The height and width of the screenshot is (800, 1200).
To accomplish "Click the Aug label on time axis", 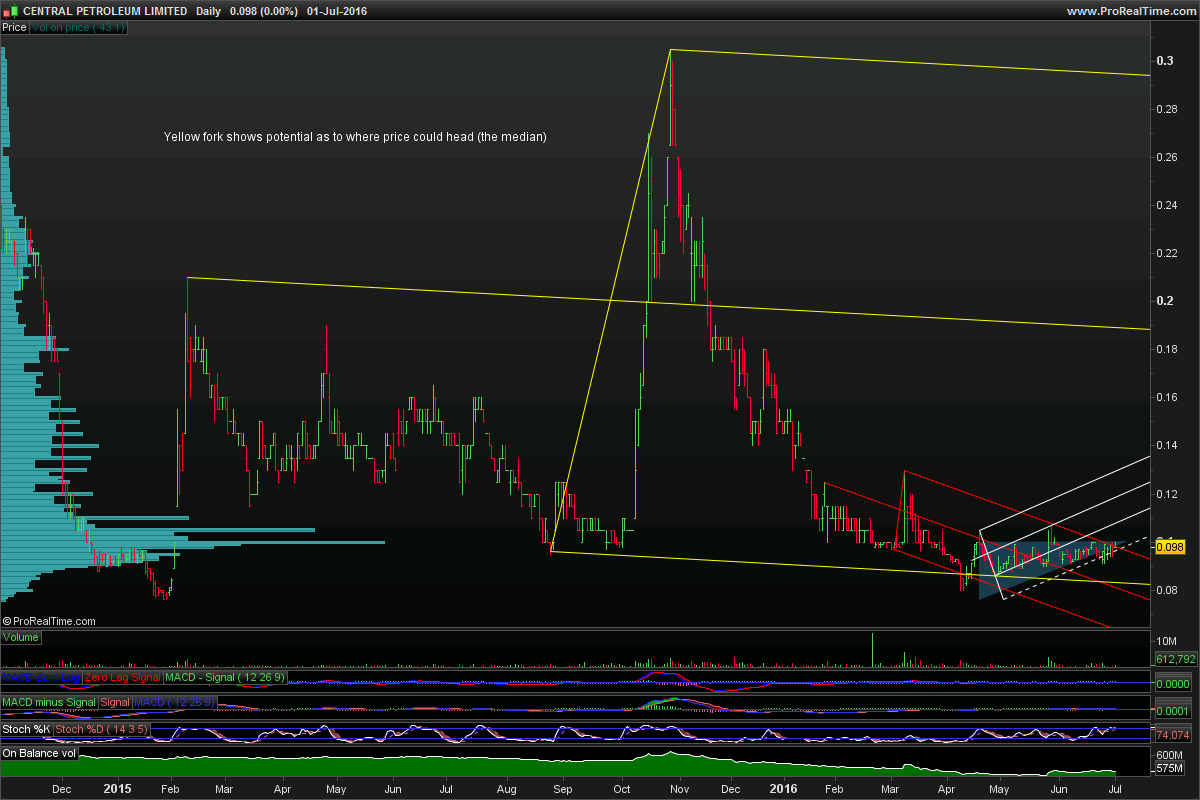I will [505, 789].
